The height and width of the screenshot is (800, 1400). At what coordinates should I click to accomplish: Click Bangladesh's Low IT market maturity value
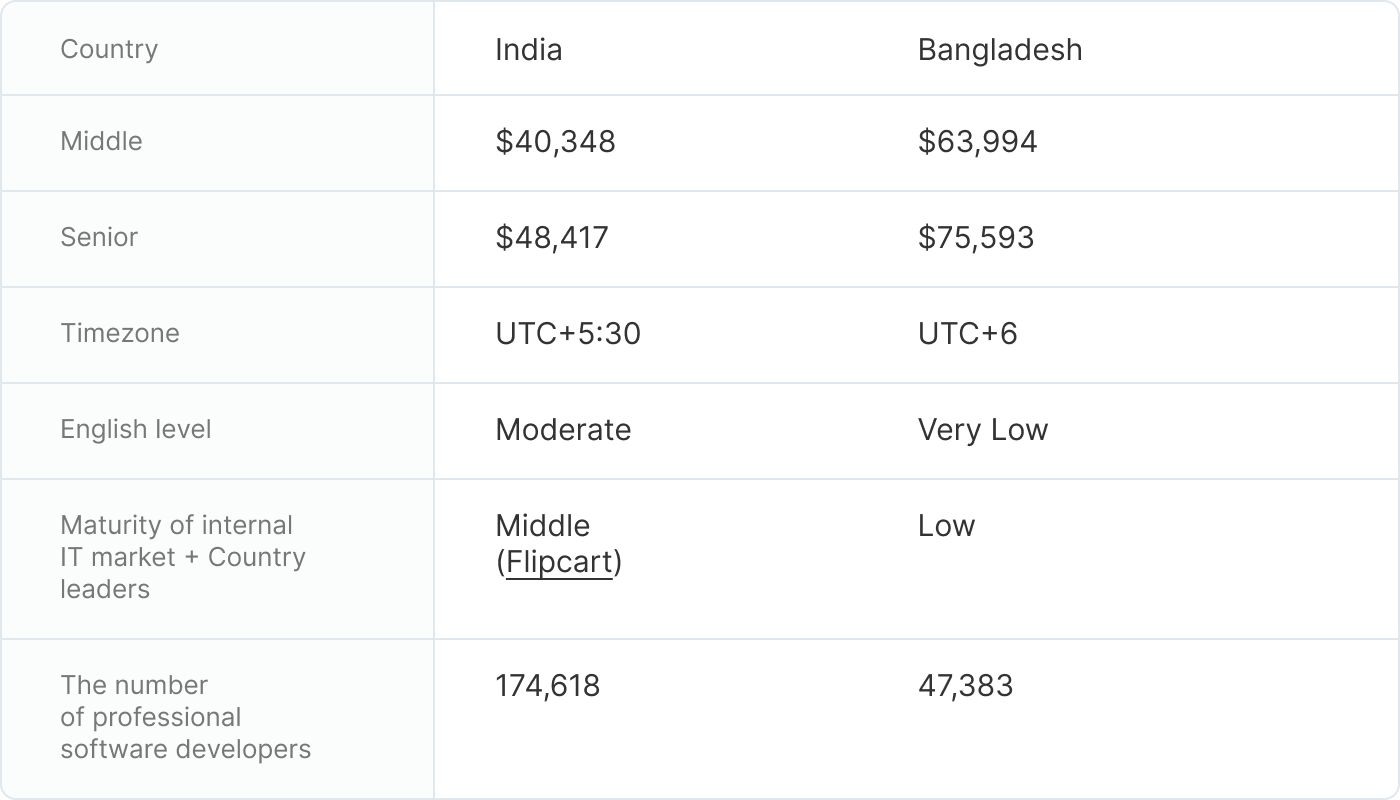(946, 526)
